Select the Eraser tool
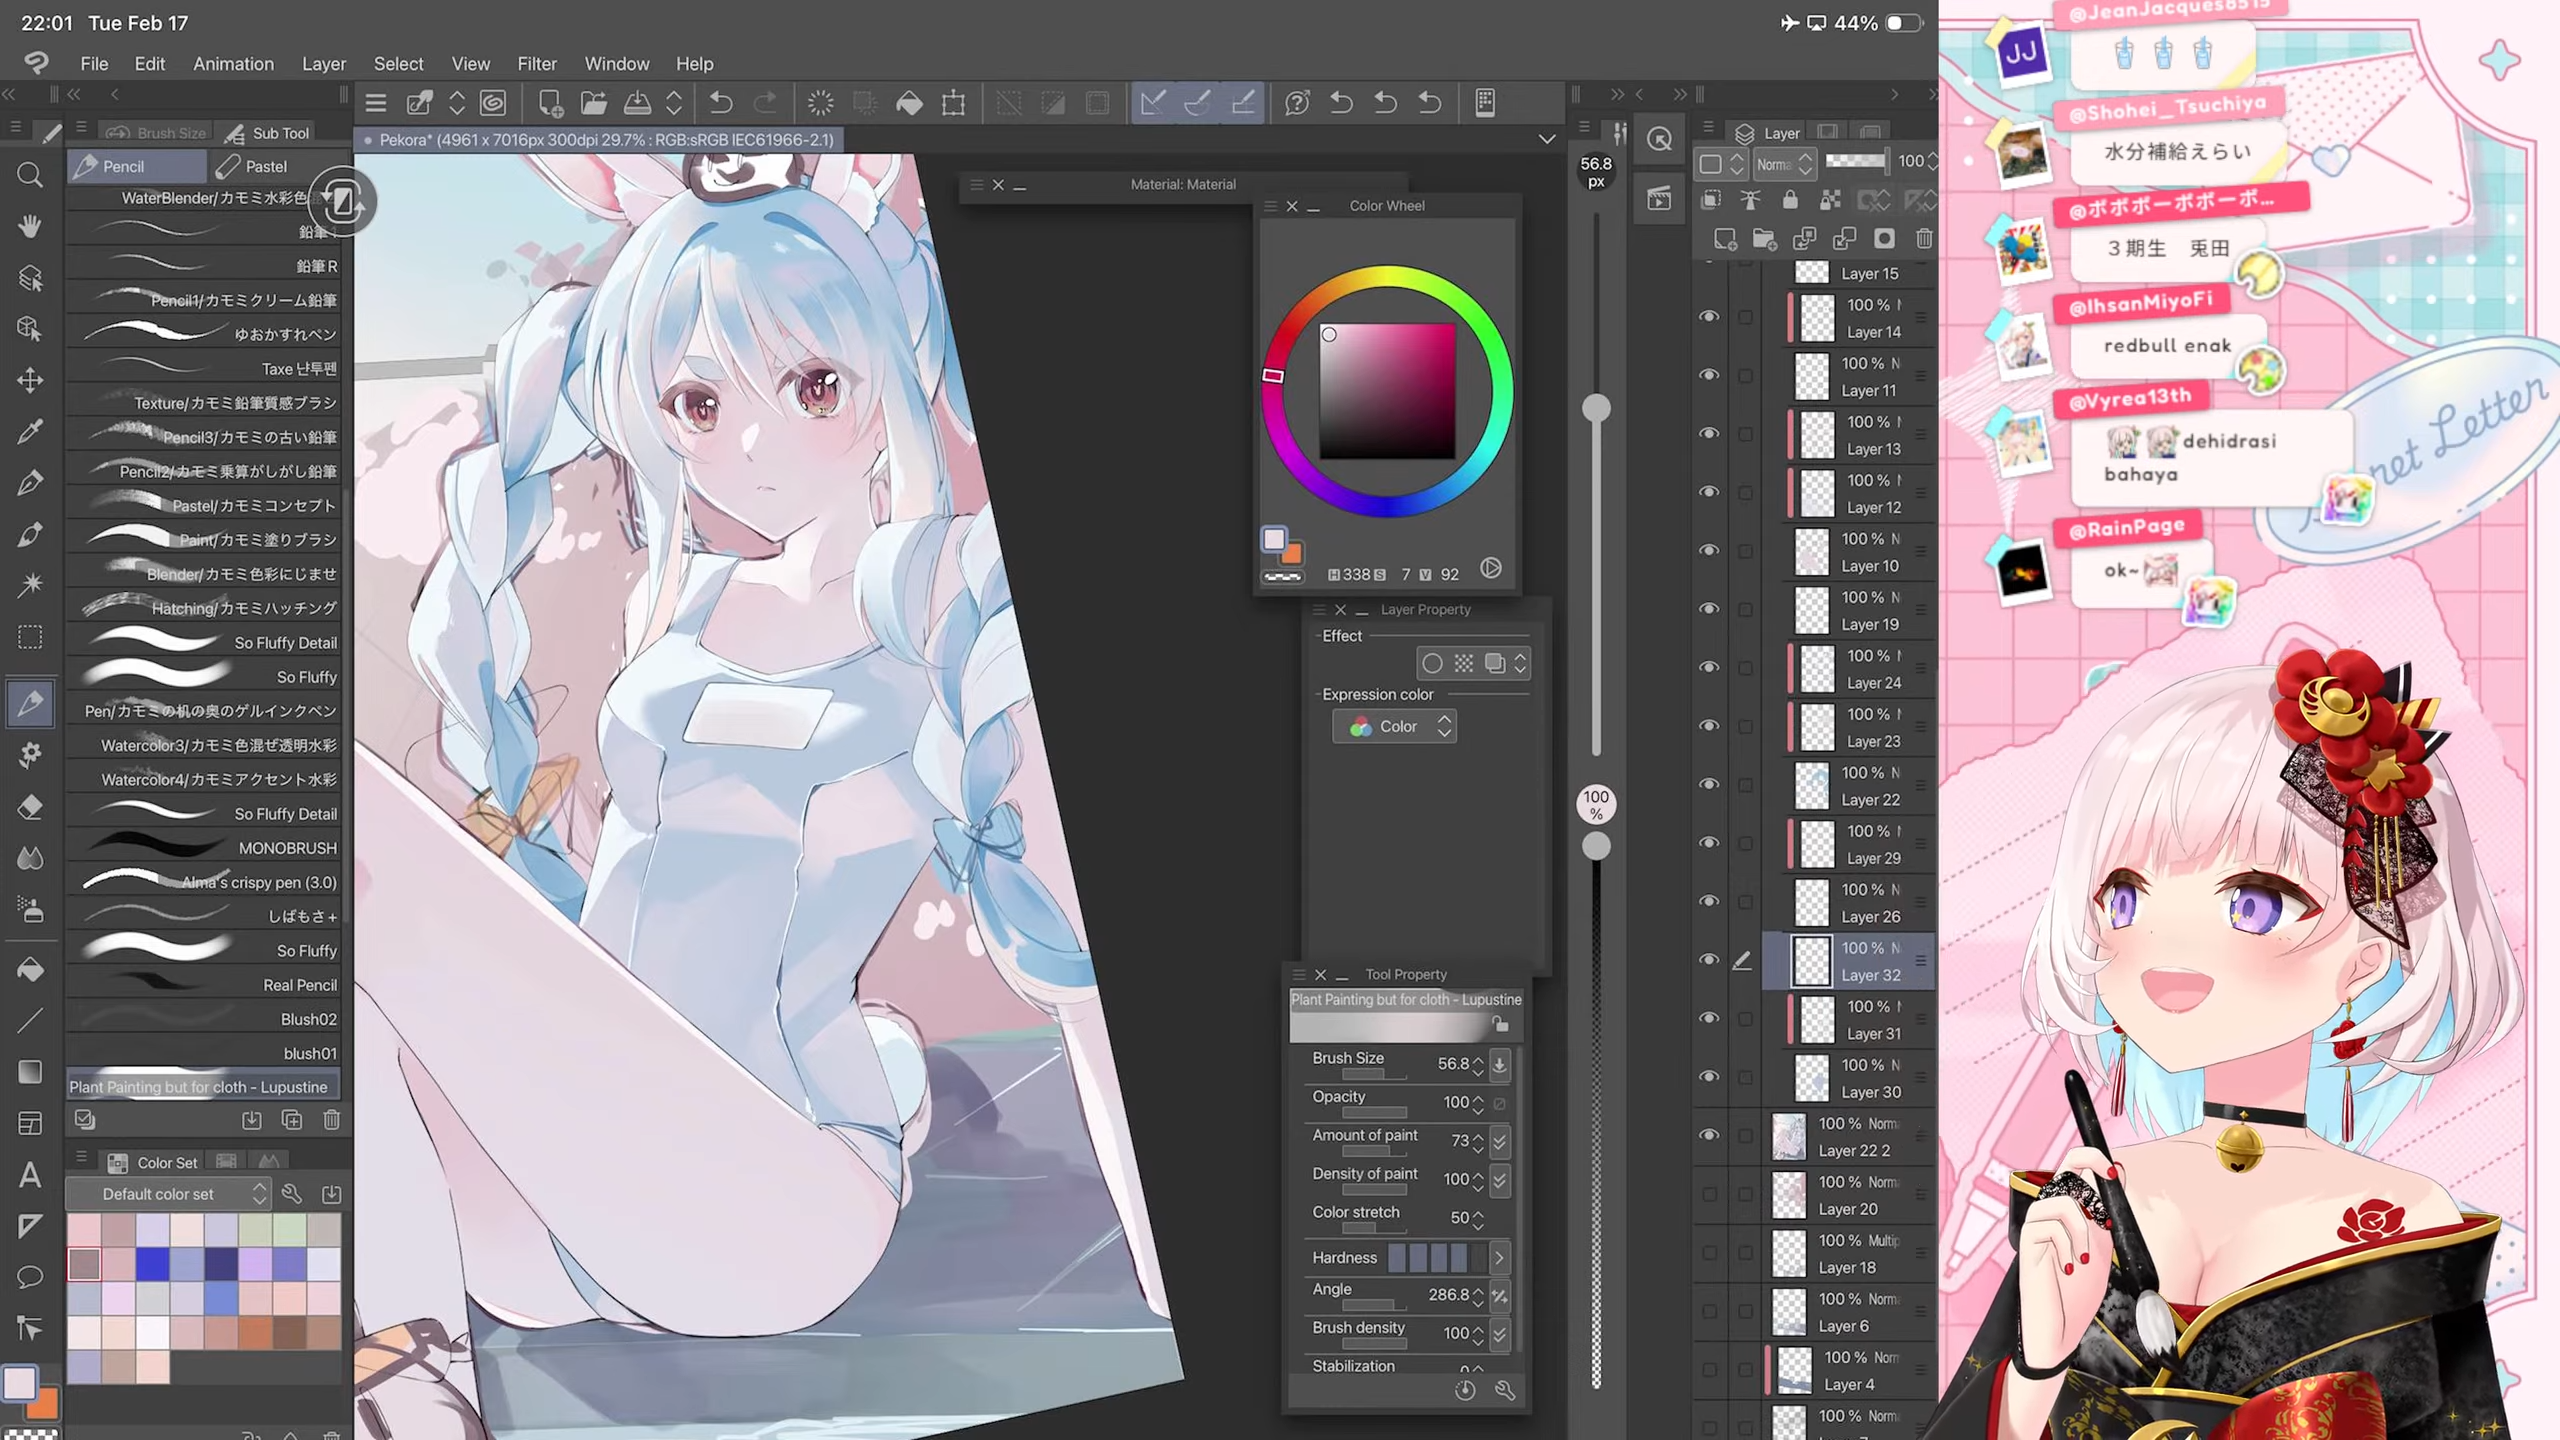Image resolution: width=2560 pixels, height=1440 pixels. click(30, 806)
